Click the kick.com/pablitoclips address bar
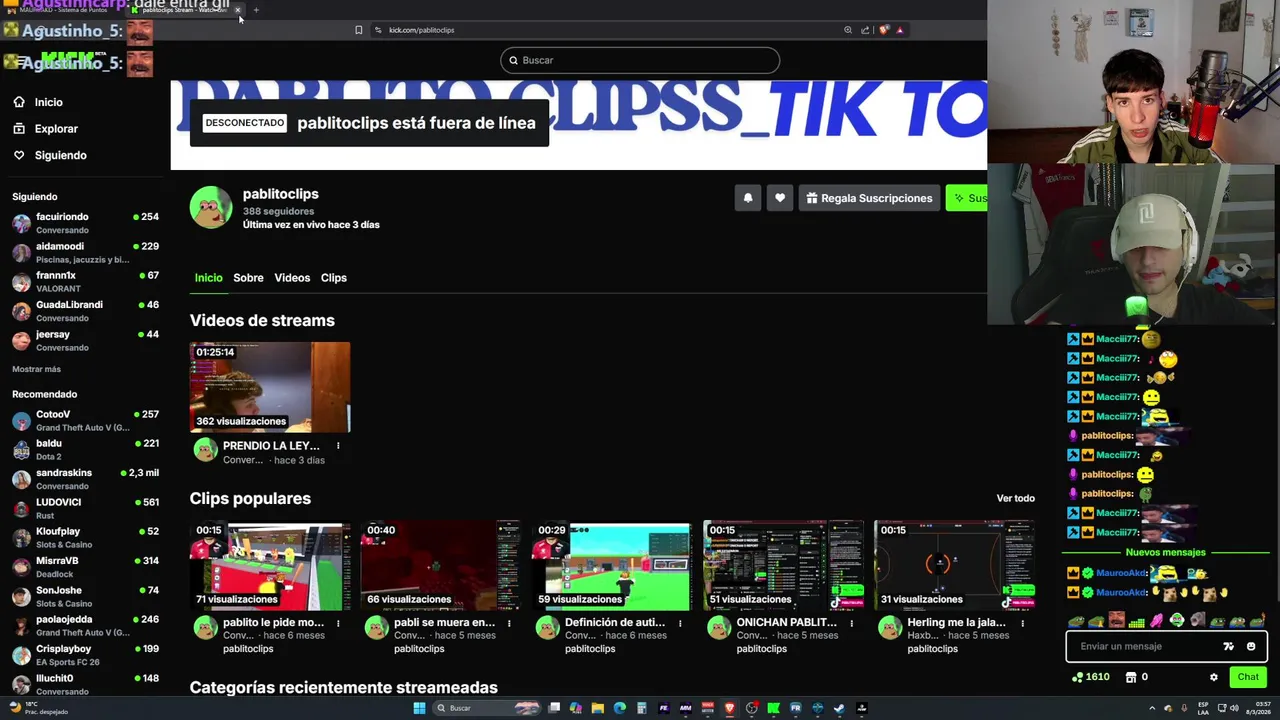Image resolution: width=1280 pixels, height=720 pixels. tap(421, 30)
